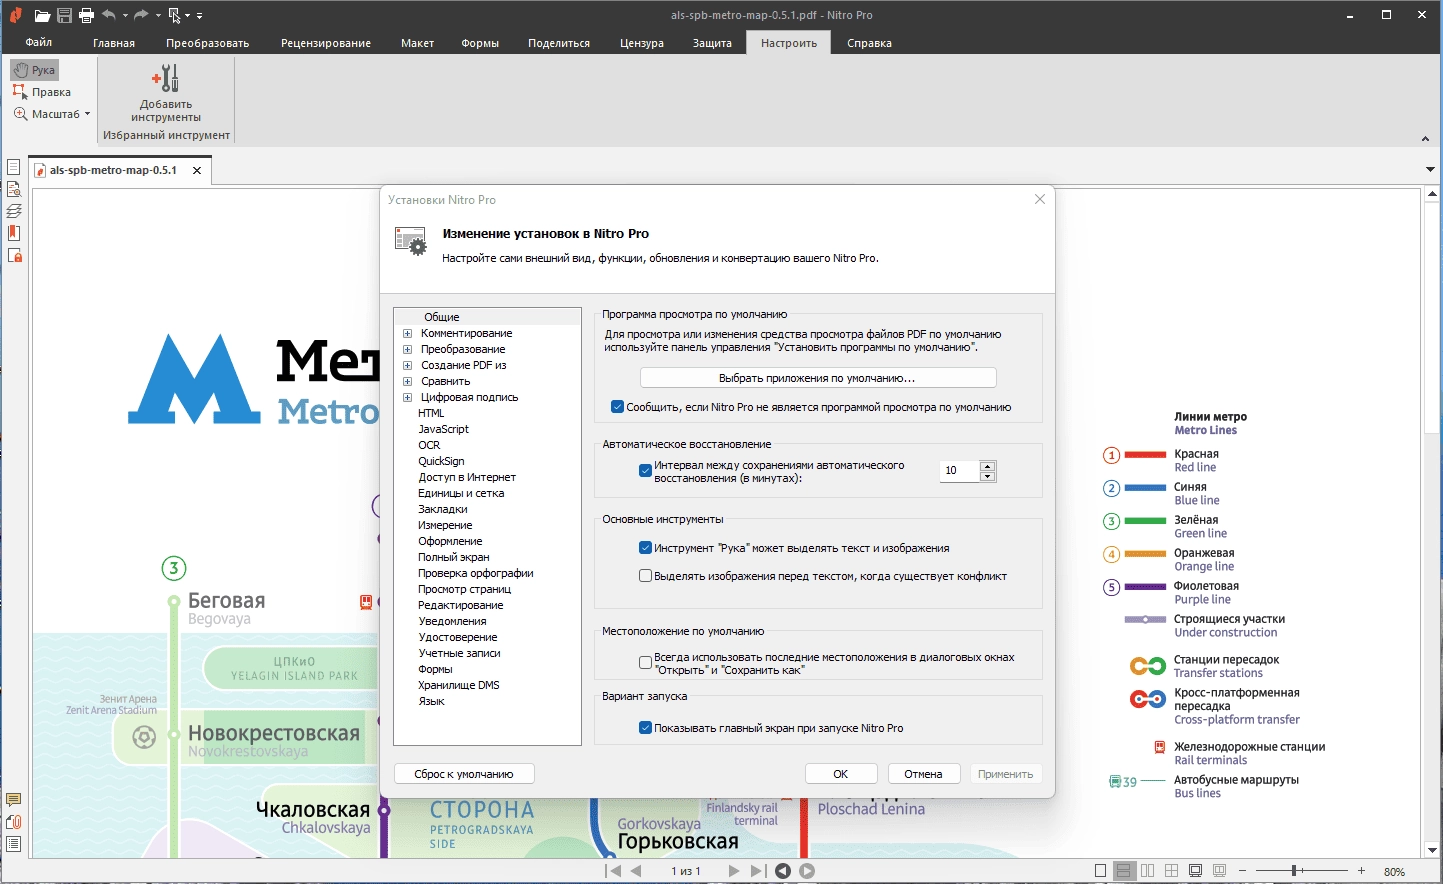Select the Hand (Рука) tool
1443x884 pixels.
pos(35,70)
